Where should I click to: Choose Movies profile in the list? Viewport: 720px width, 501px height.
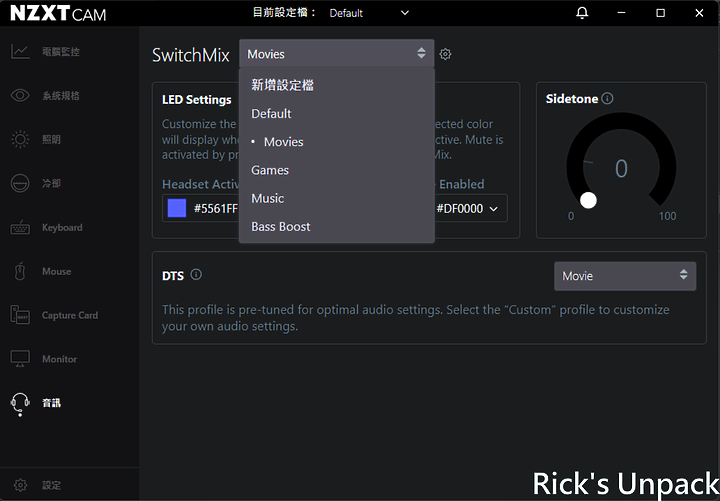pyautogui.click(x=337, y=142)
